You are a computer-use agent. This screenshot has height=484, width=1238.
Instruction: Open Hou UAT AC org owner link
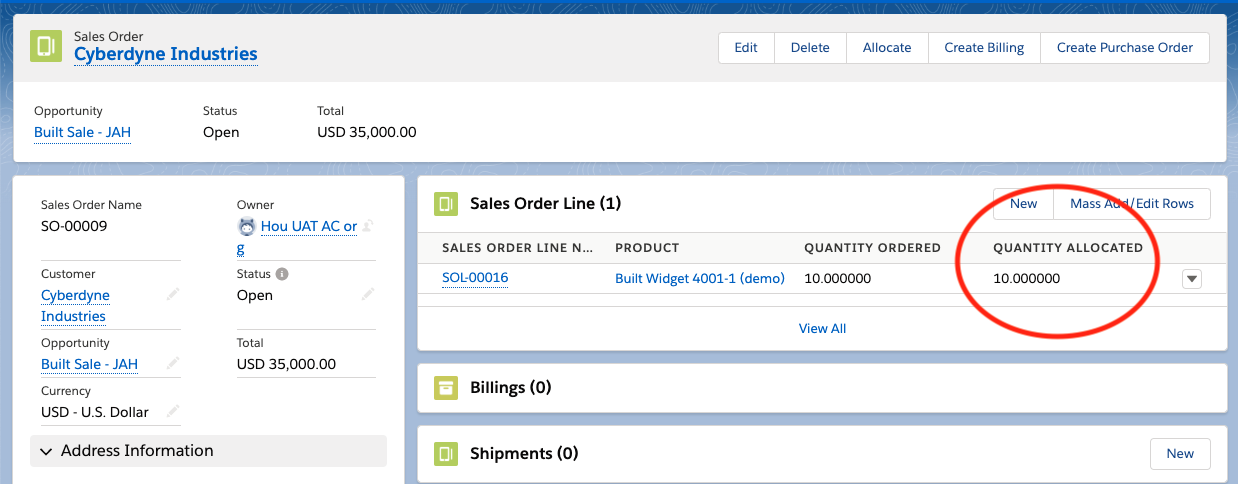[309, 227]
